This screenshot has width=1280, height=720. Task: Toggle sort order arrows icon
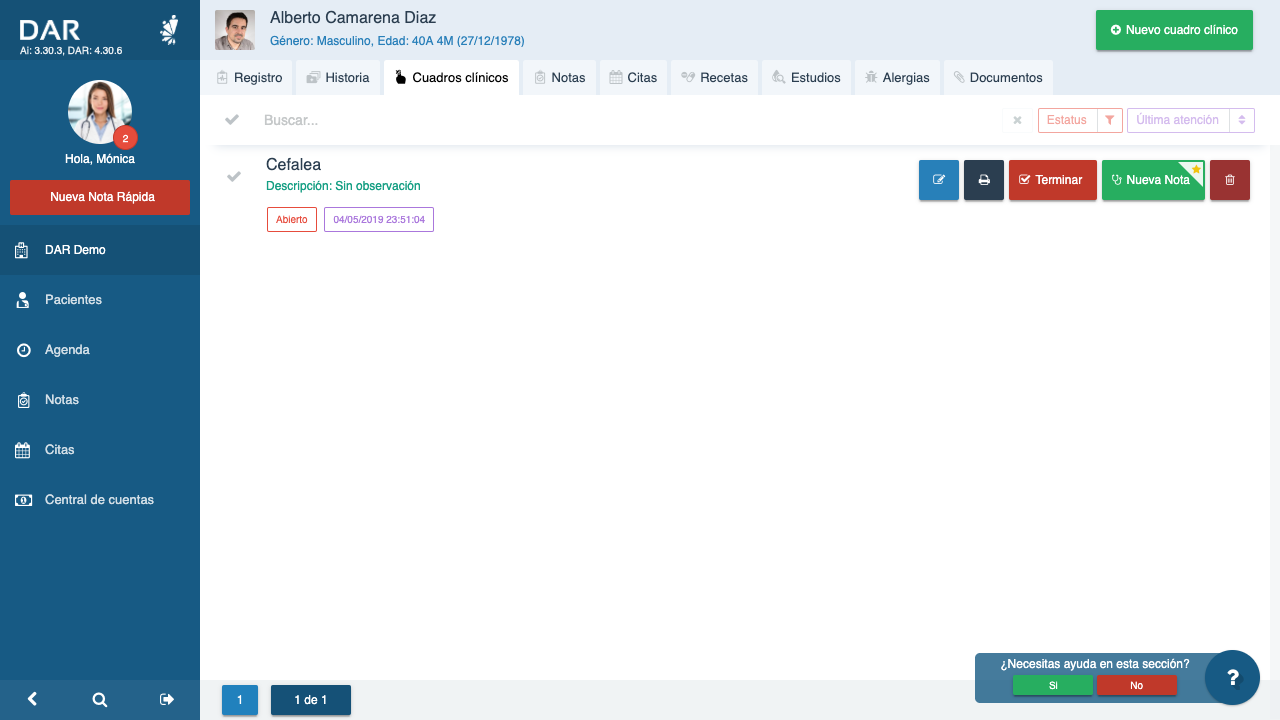point(1242,120)
